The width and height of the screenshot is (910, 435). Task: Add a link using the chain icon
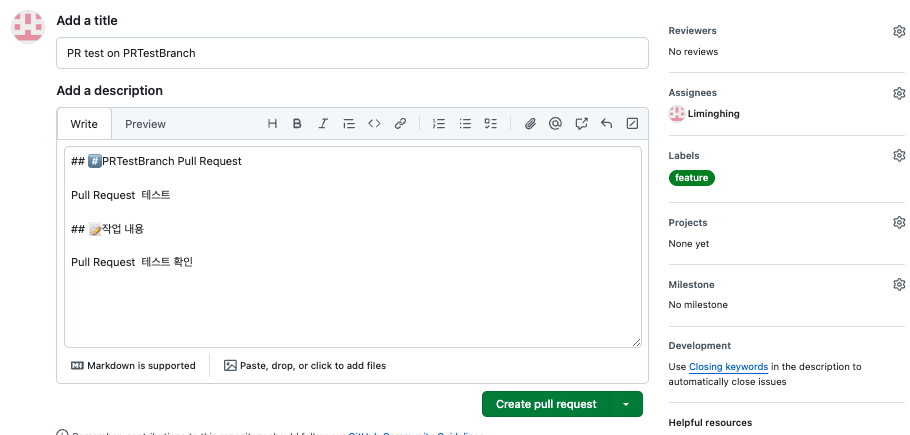(400, 124)
